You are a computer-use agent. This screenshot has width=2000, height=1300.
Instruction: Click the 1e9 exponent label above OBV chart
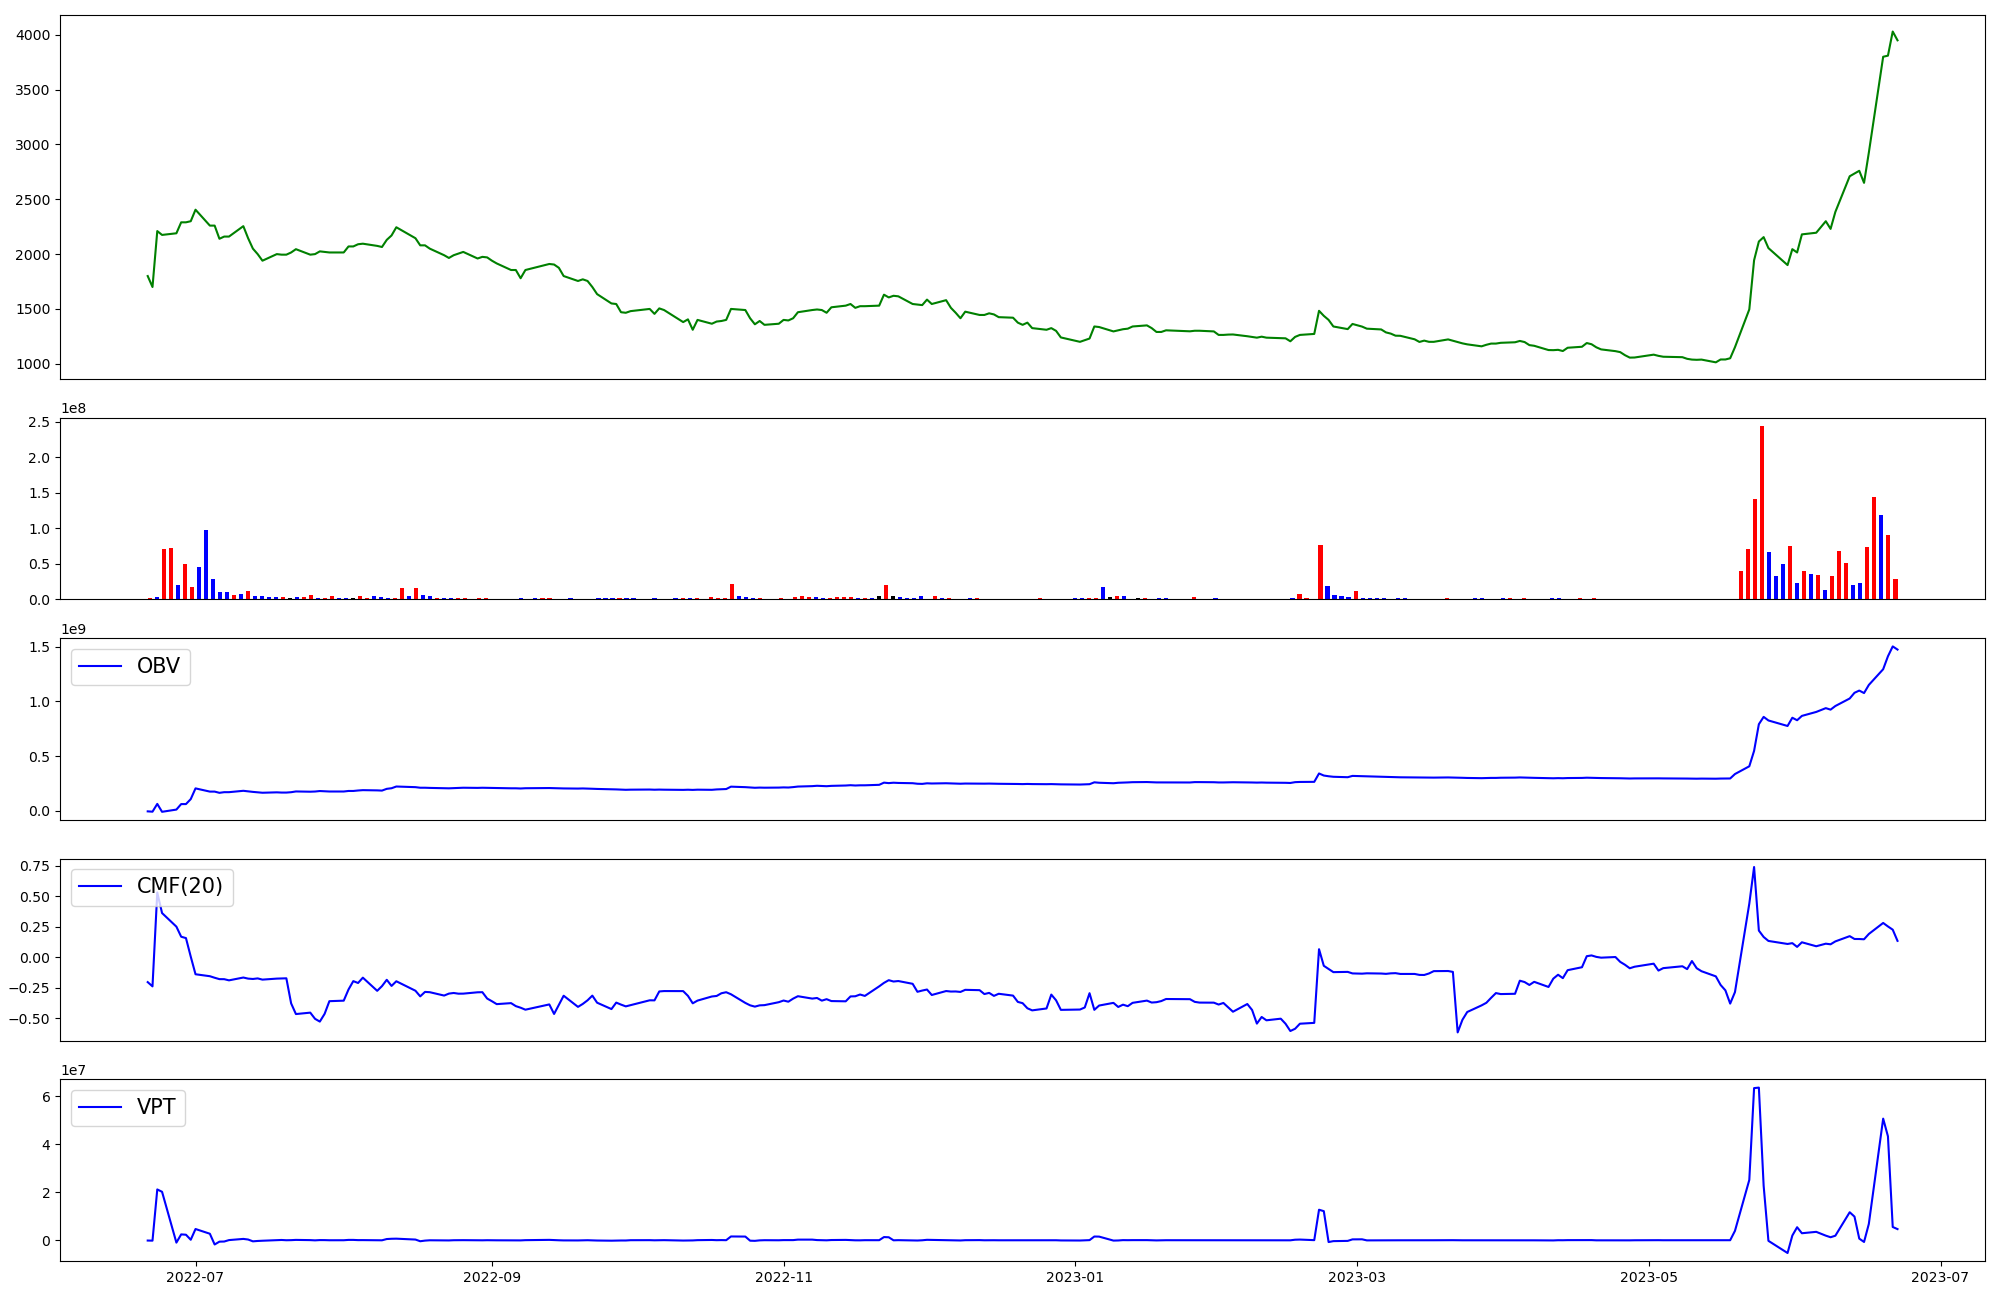(73, 629)
